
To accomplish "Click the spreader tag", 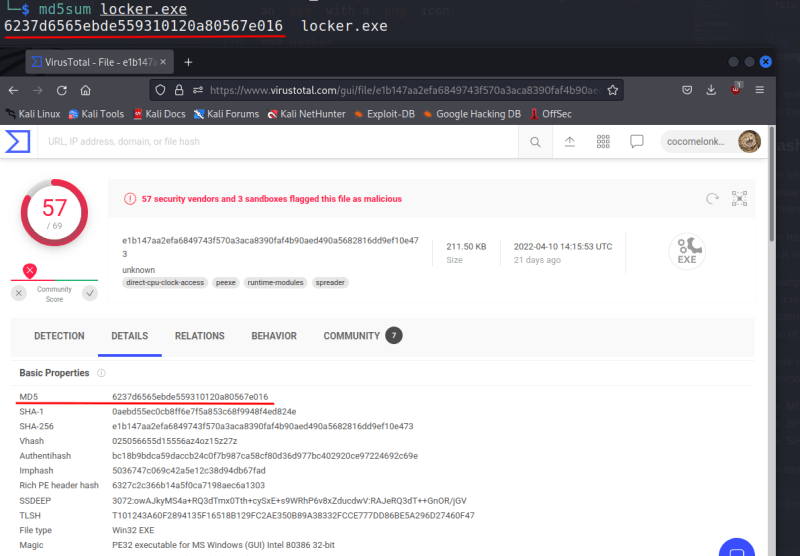I will coord(330,283).
